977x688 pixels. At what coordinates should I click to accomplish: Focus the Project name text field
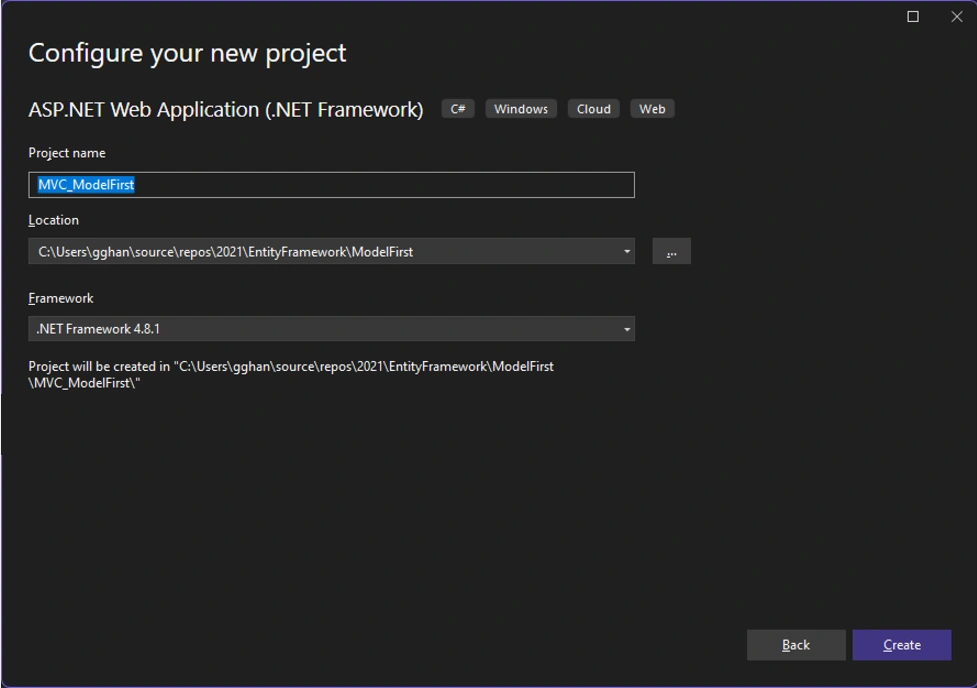coord(331,185)
